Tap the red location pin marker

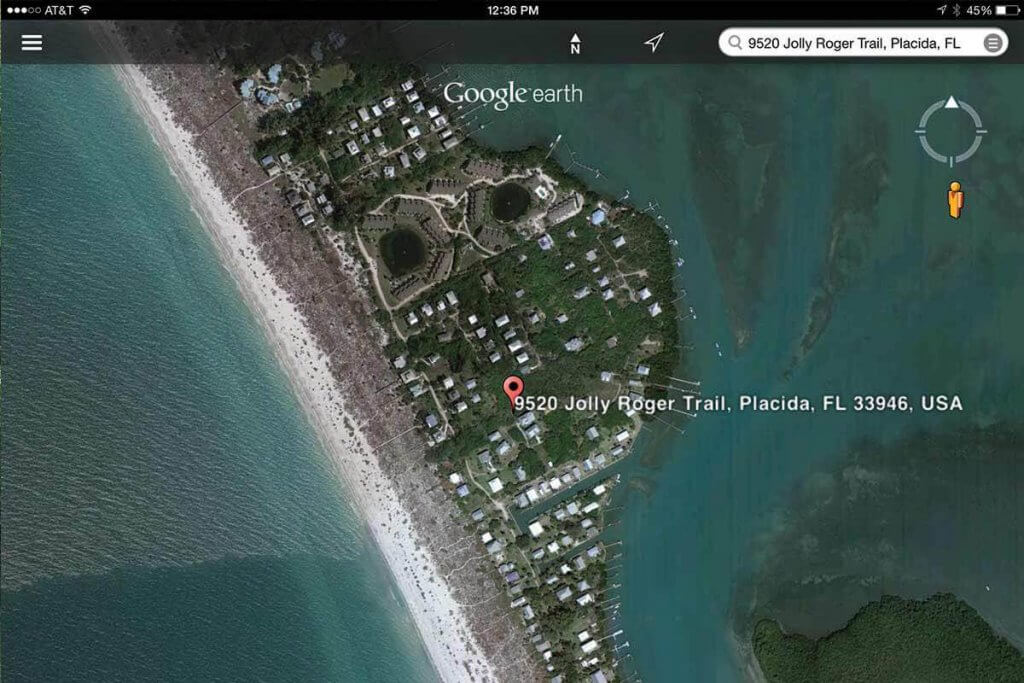[513, 392]
